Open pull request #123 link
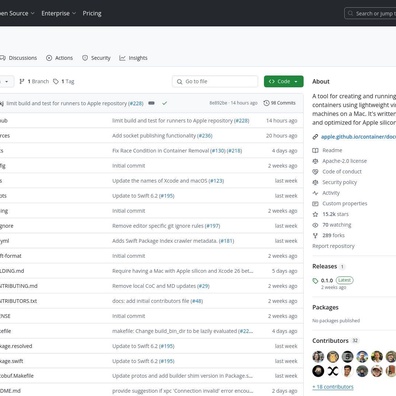The image size is (396, 396). point(216,181)
